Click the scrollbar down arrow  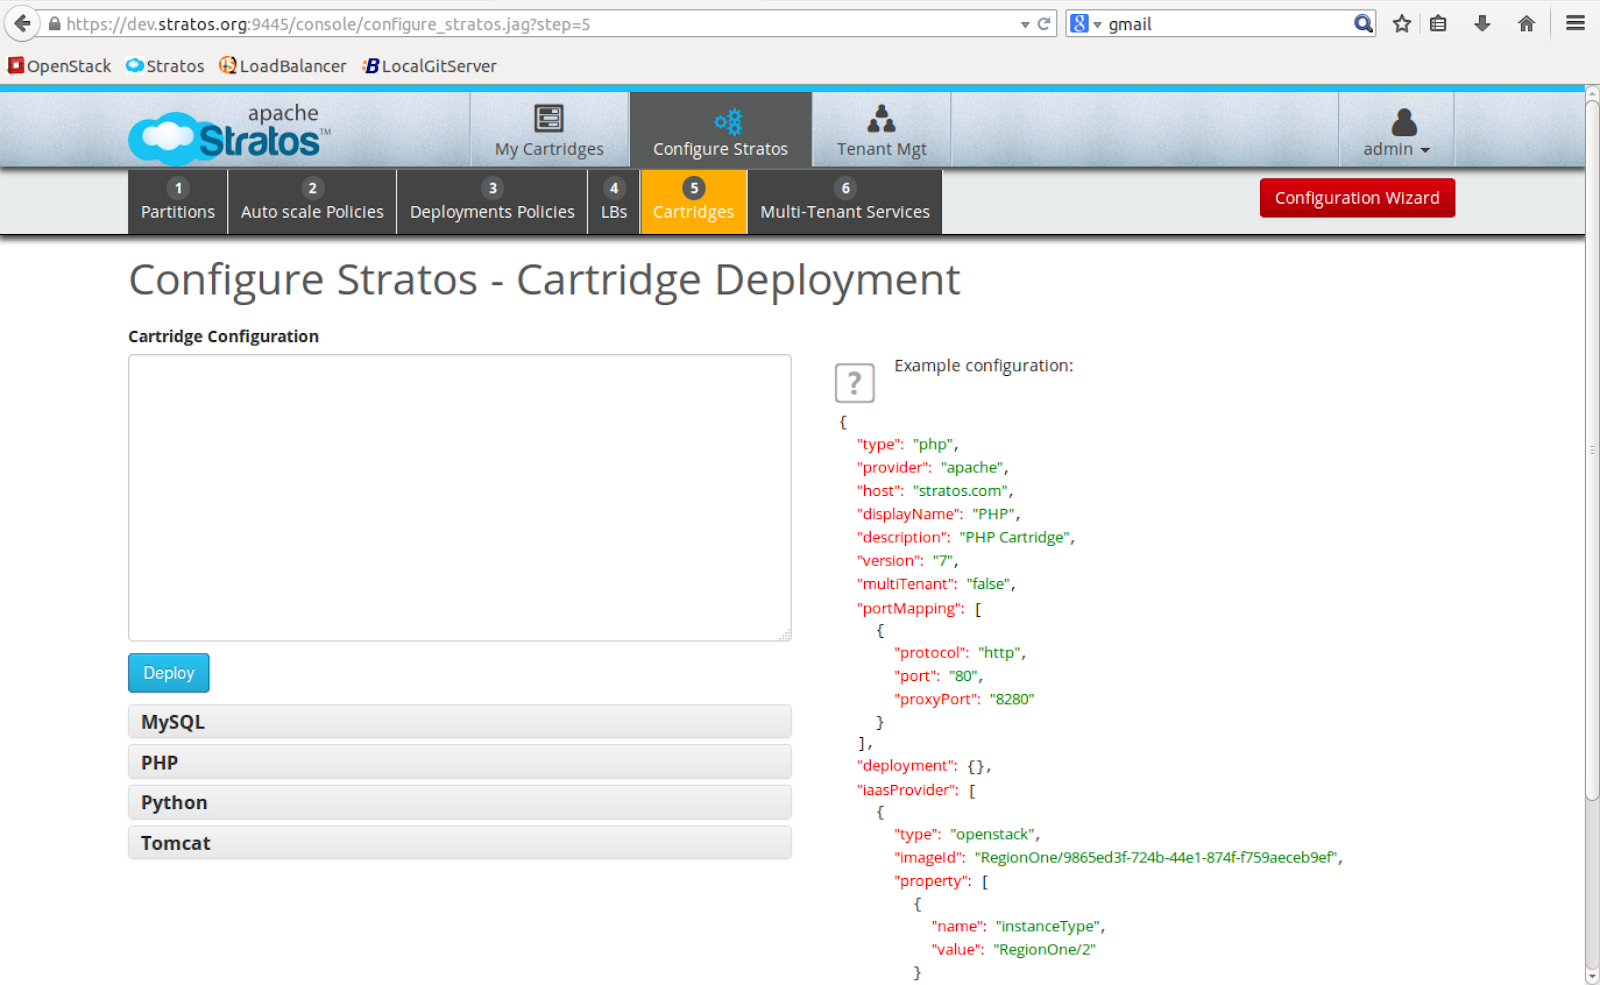point(1592,976)
